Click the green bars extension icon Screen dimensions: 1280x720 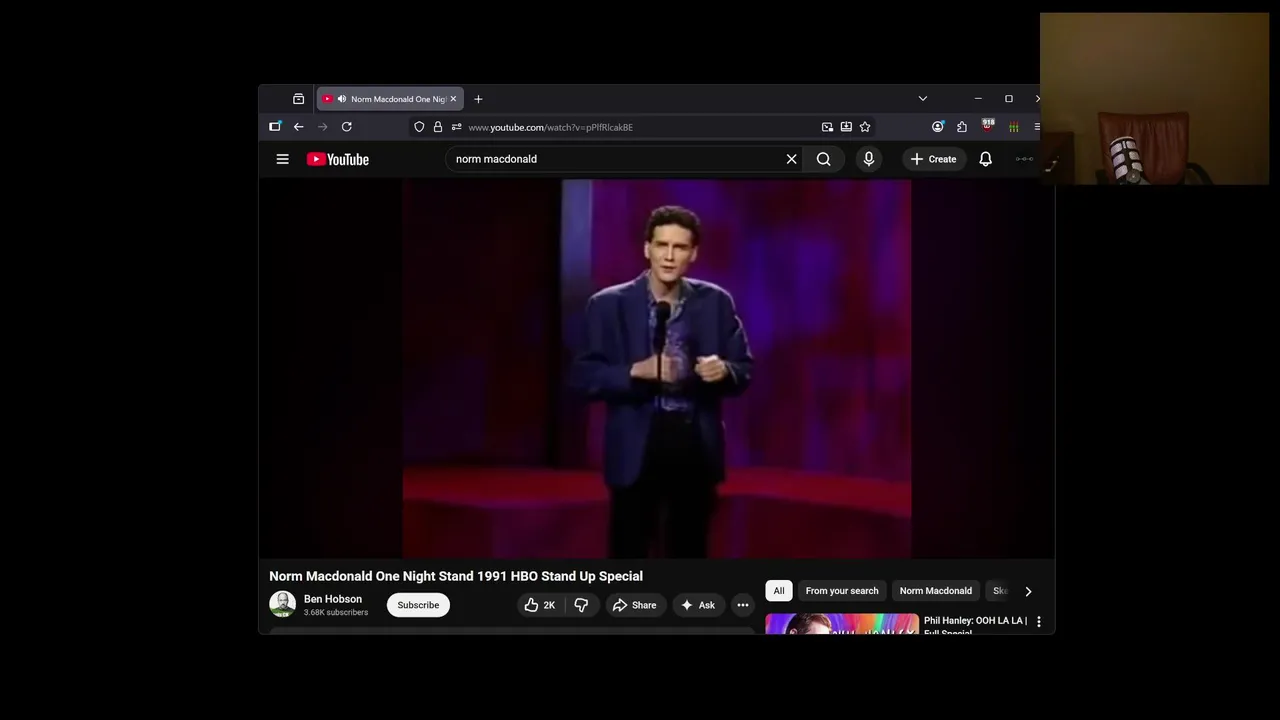point(1013,127)
